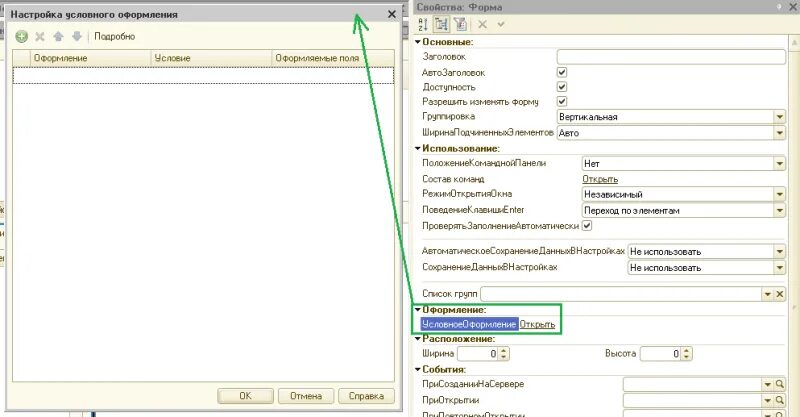Collapse the Расположение section
This screenshot has width=800, height=417.
coord(418,338)
